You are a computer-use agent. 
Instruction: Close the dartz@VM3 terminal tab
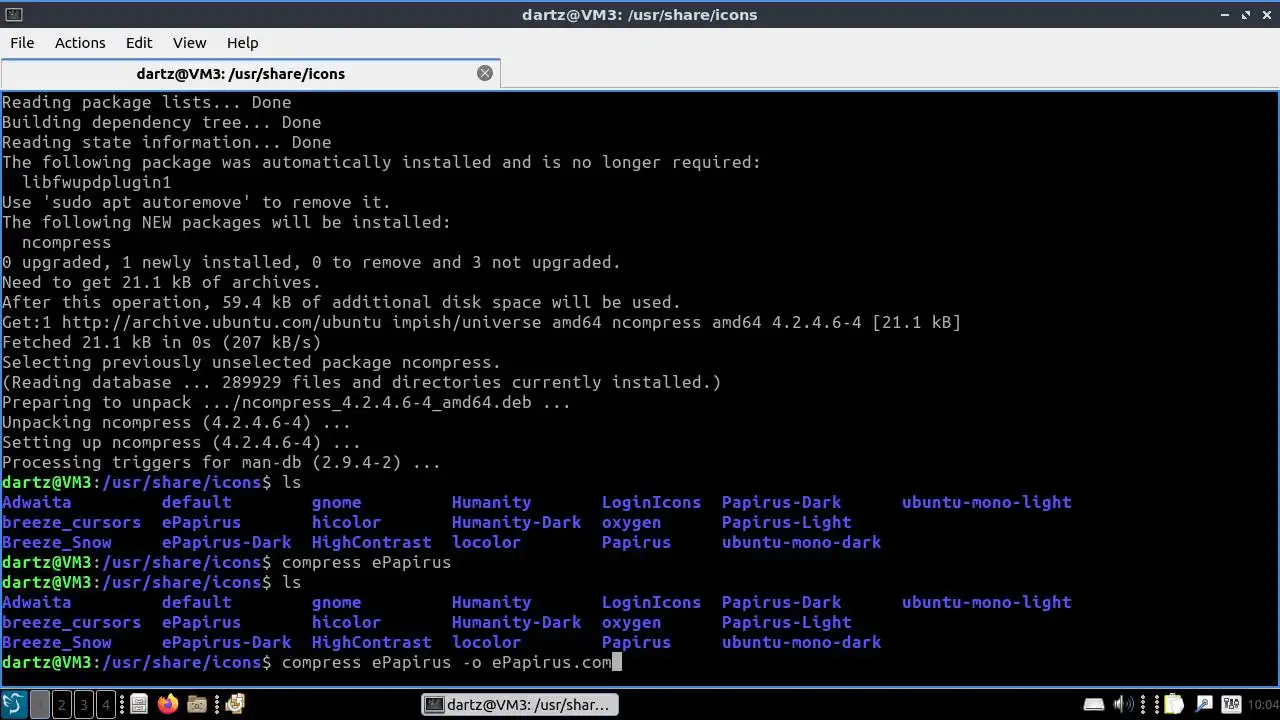tap(485, 73)
